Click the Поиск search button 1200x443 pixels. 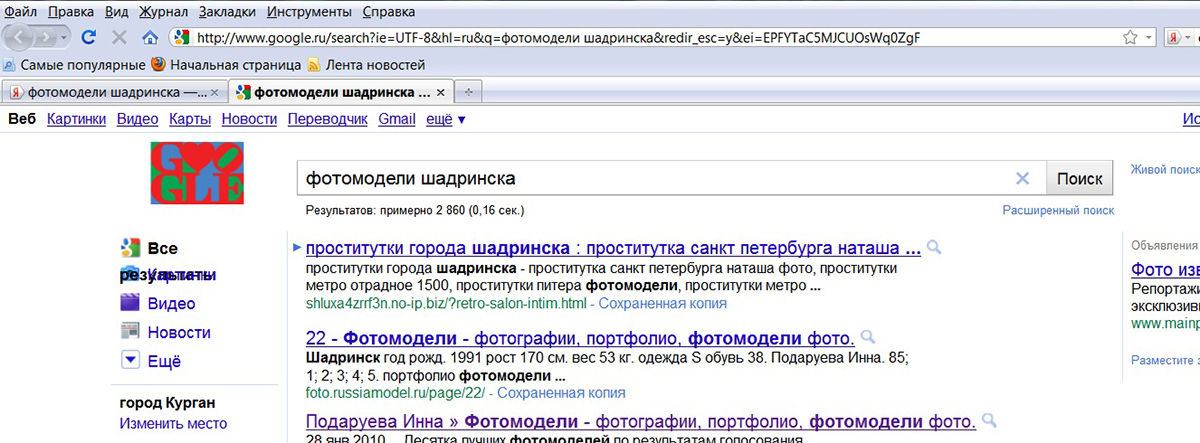pos(1079,179)
